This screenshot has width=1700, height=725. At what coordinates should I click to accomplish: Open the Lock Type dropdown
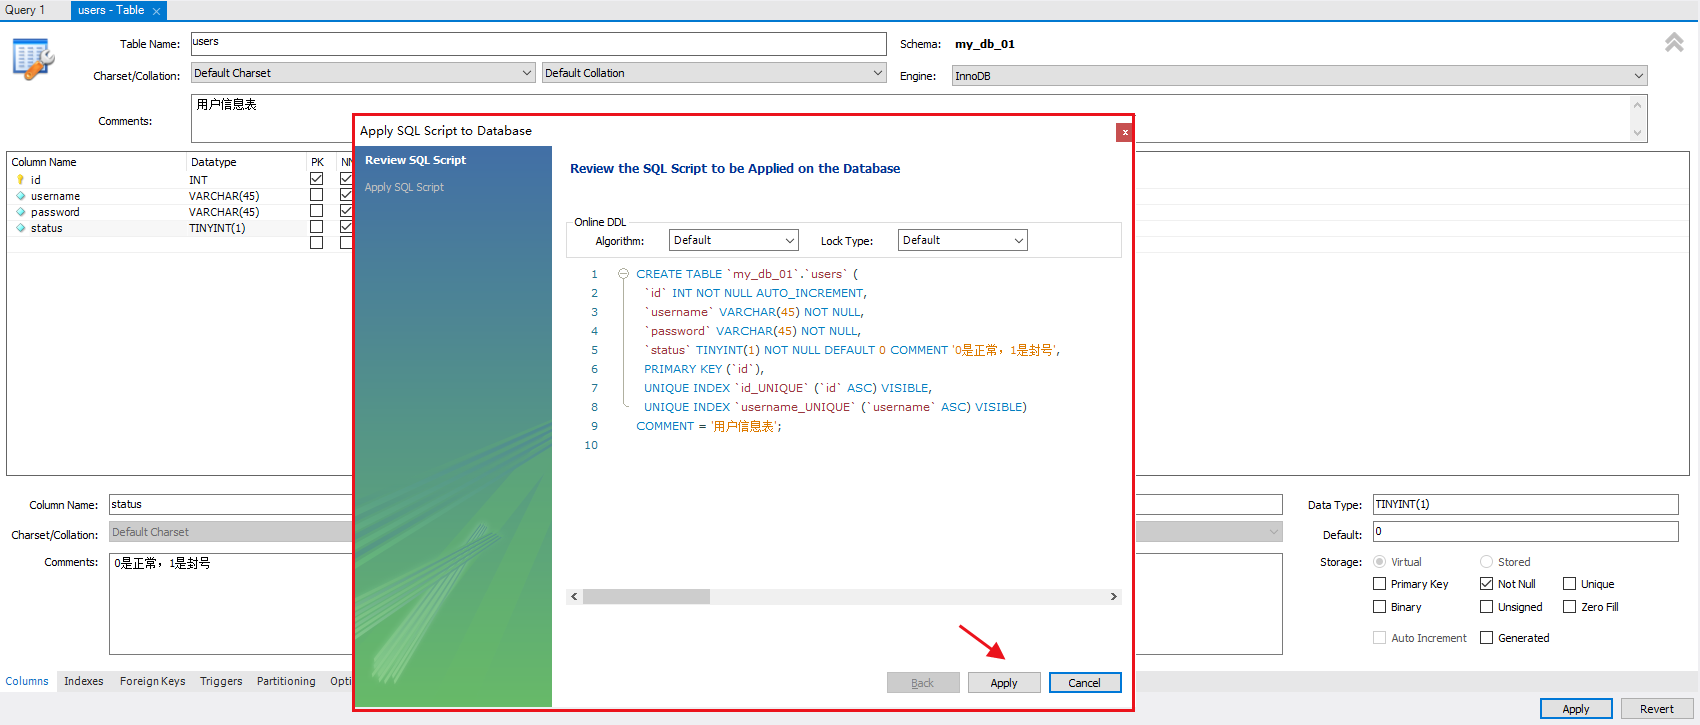[x=963, y=240]
